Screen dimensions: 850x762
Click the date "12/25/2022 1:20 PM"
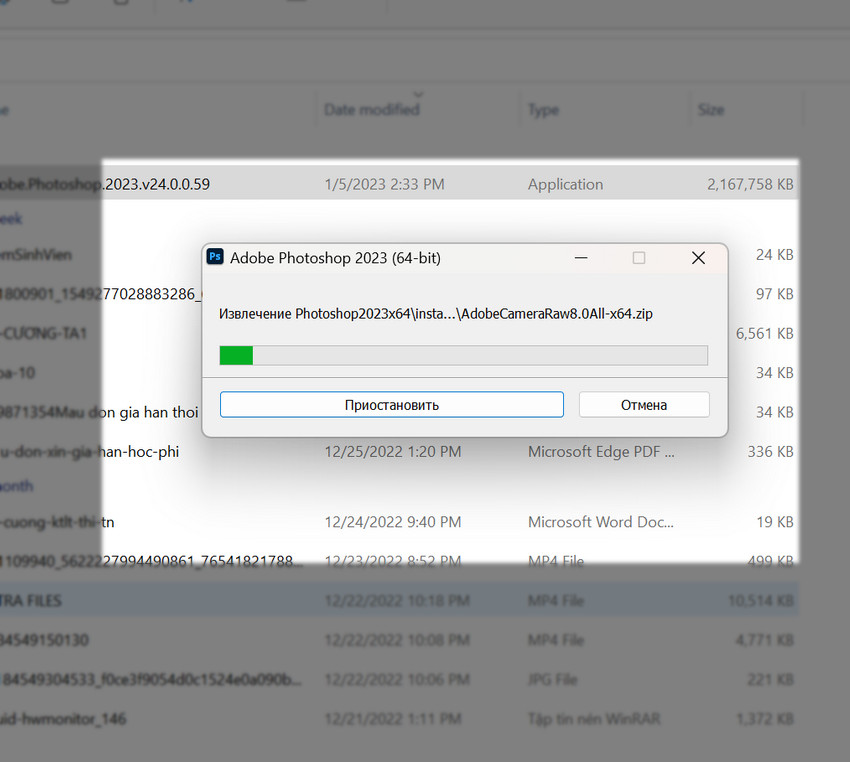click(x=392, y=452)
